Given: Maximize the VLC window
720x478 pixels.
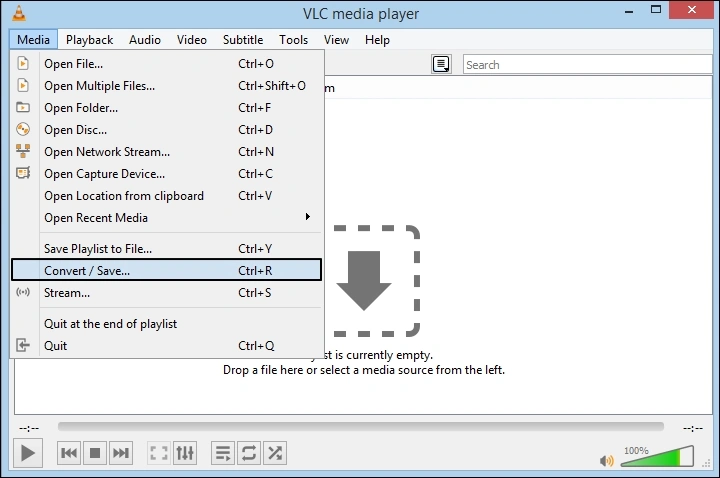Looking at the screenshot, I should 656,10.
